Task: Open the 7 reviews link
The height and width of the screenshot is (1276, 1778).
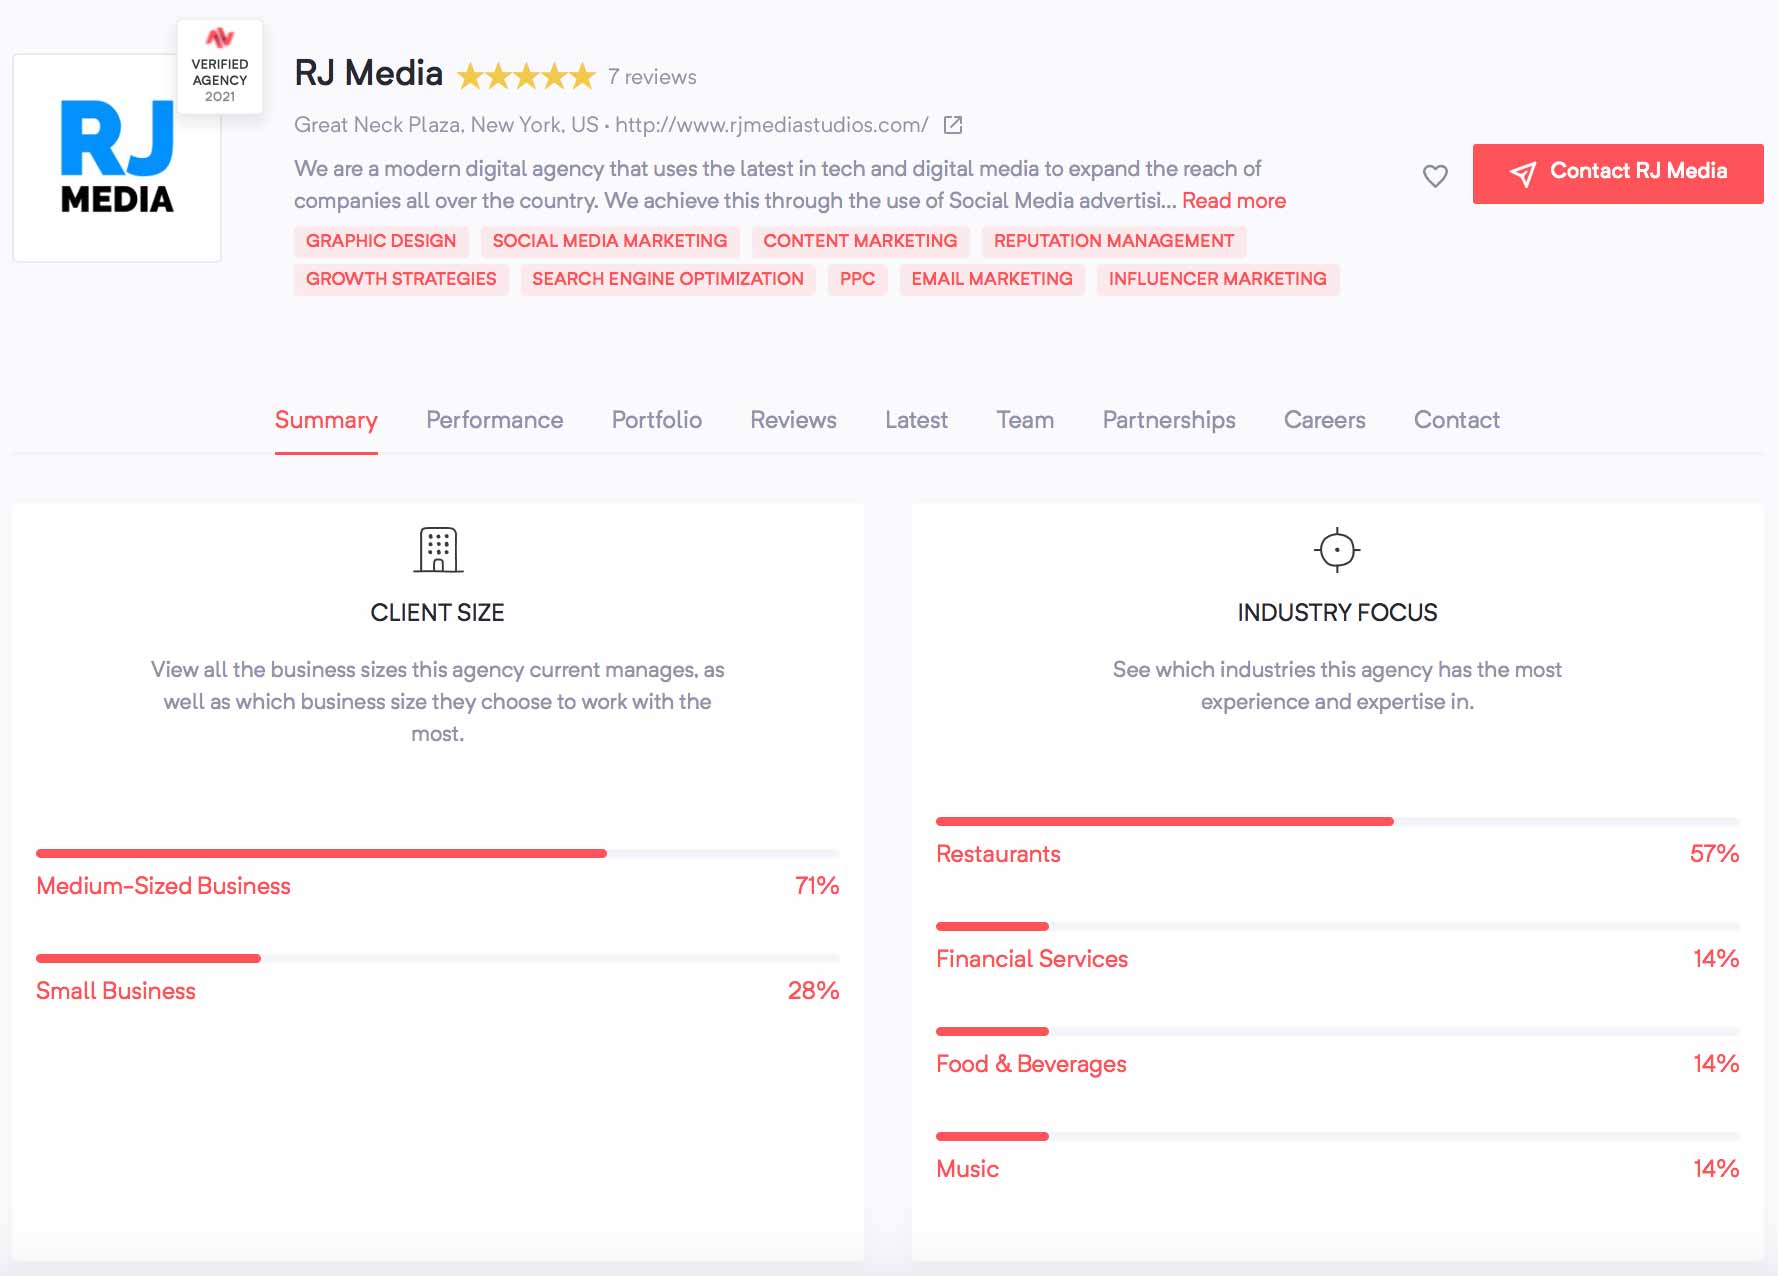Action: 652,77
